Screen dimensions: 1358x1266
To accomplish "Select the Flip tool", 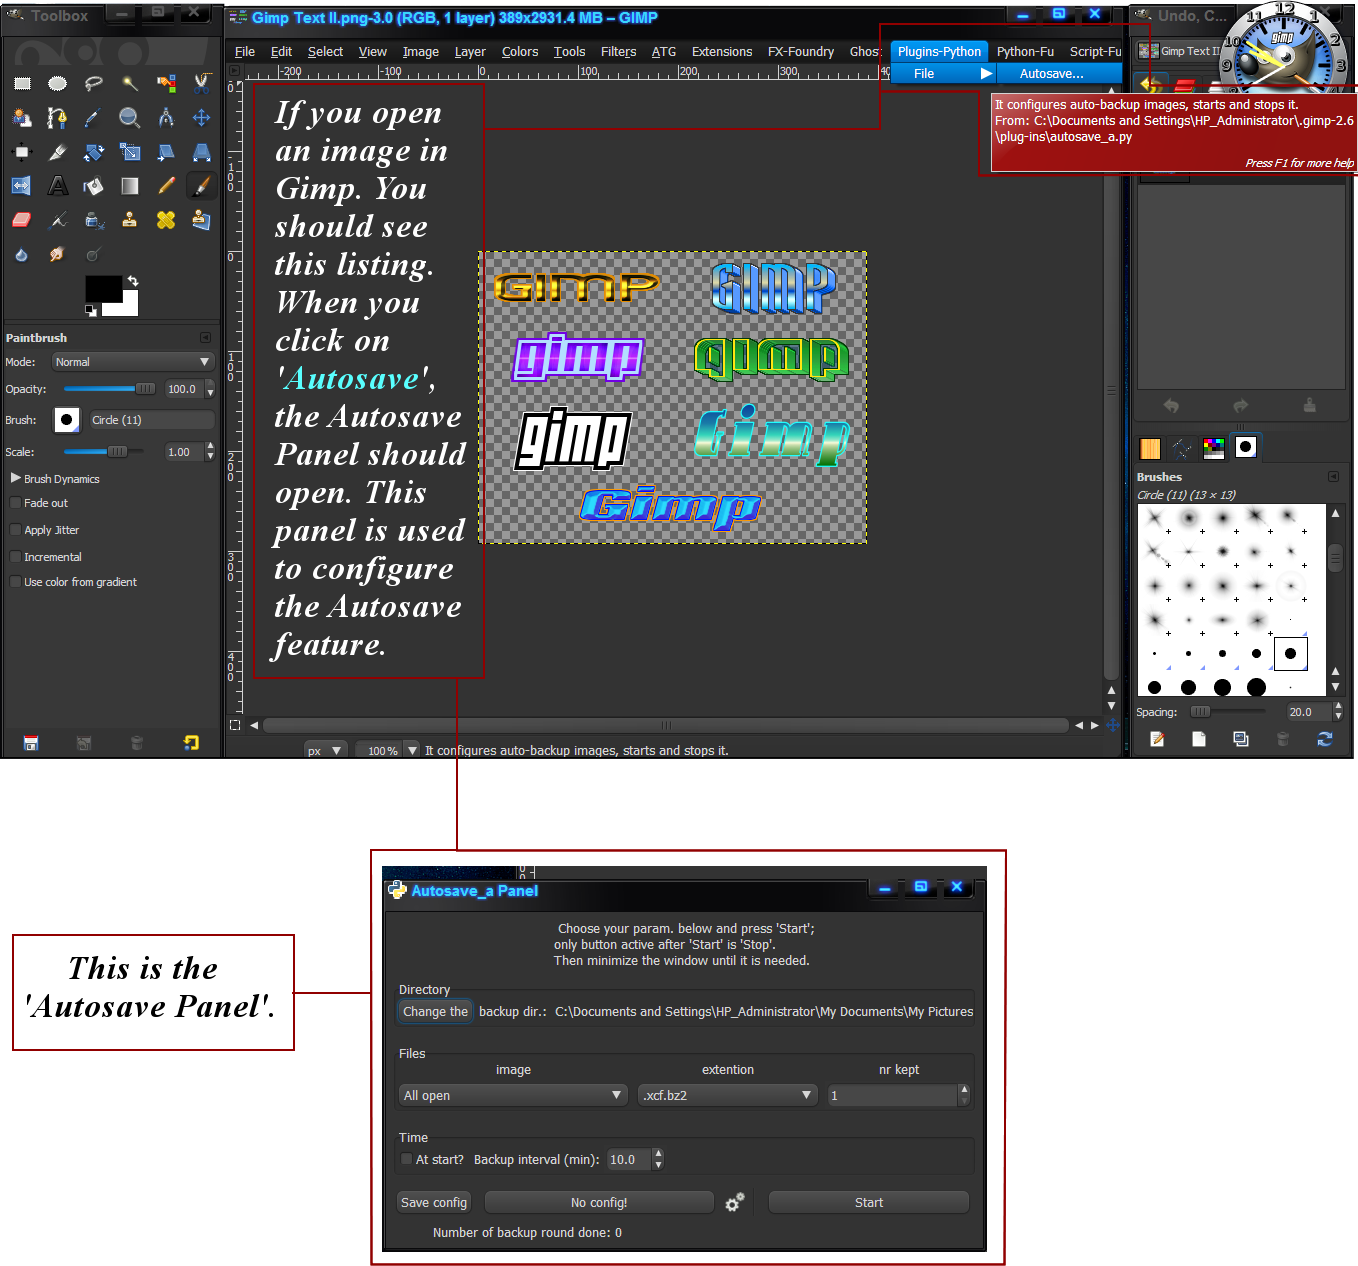I will pyautogui.click(x=22, y=186).
